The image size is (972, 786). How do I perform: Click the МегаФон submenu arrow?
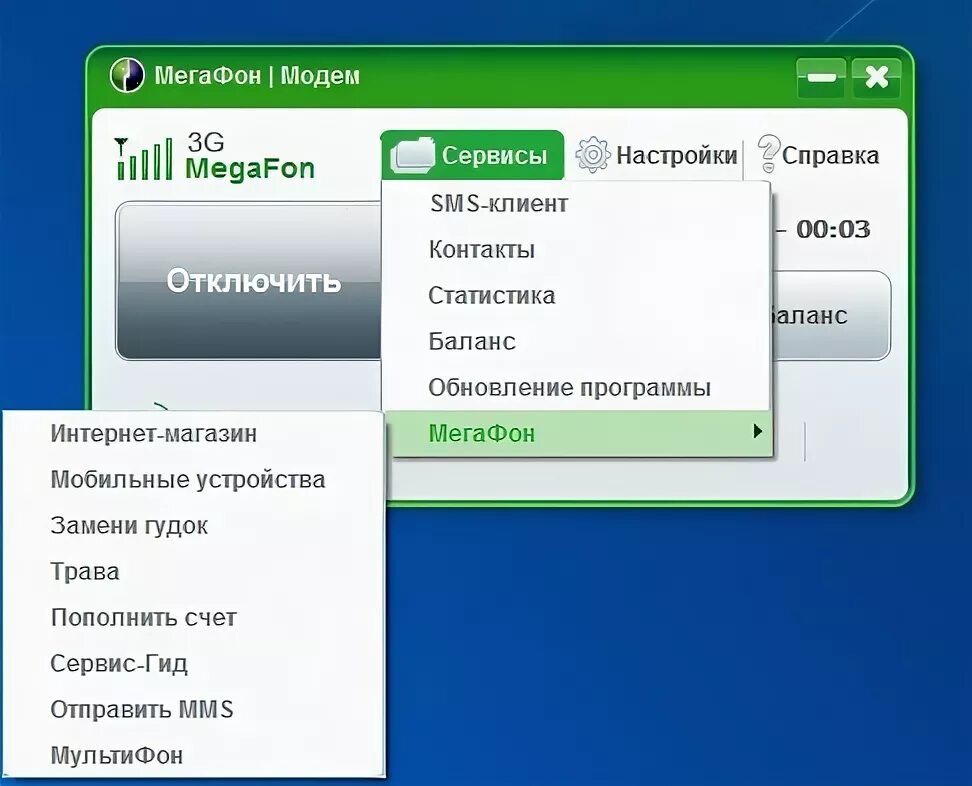point(757,431)
